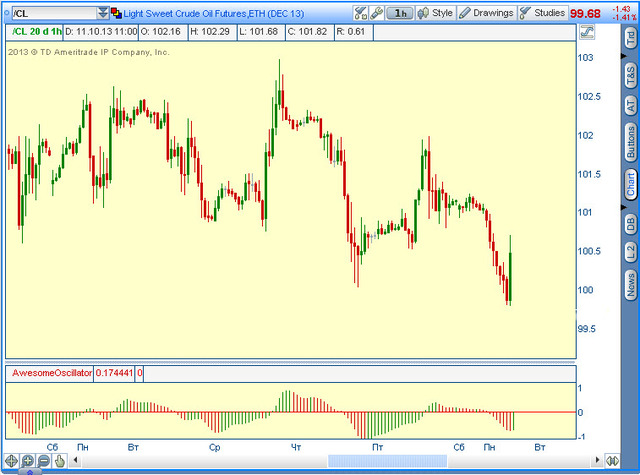Open the Studies button
Screen dimensions: 640x475
543,13
